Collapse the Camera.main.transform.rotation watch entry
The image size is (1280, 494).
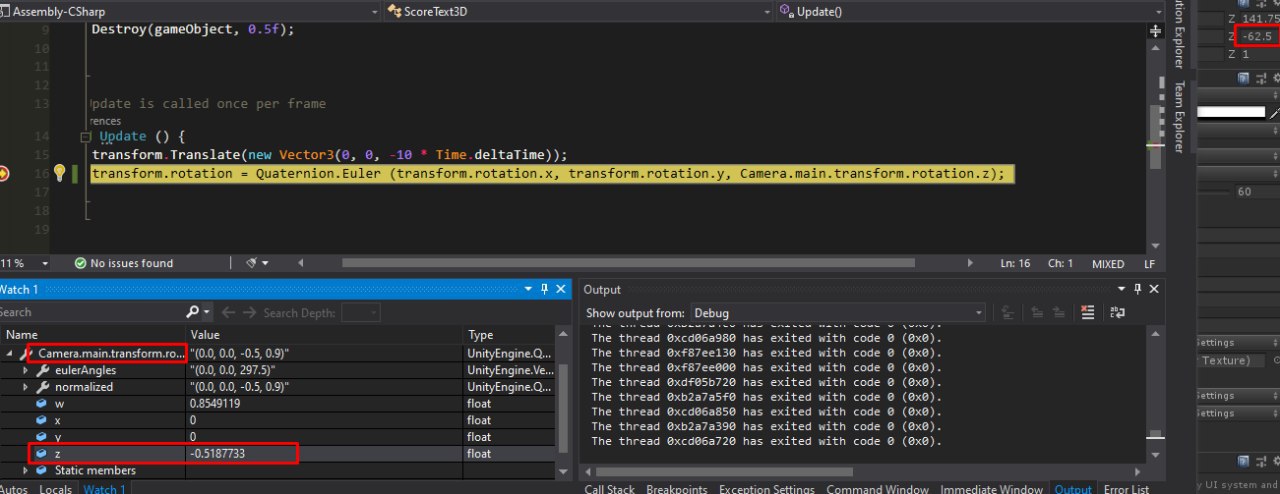coord(10,354)
